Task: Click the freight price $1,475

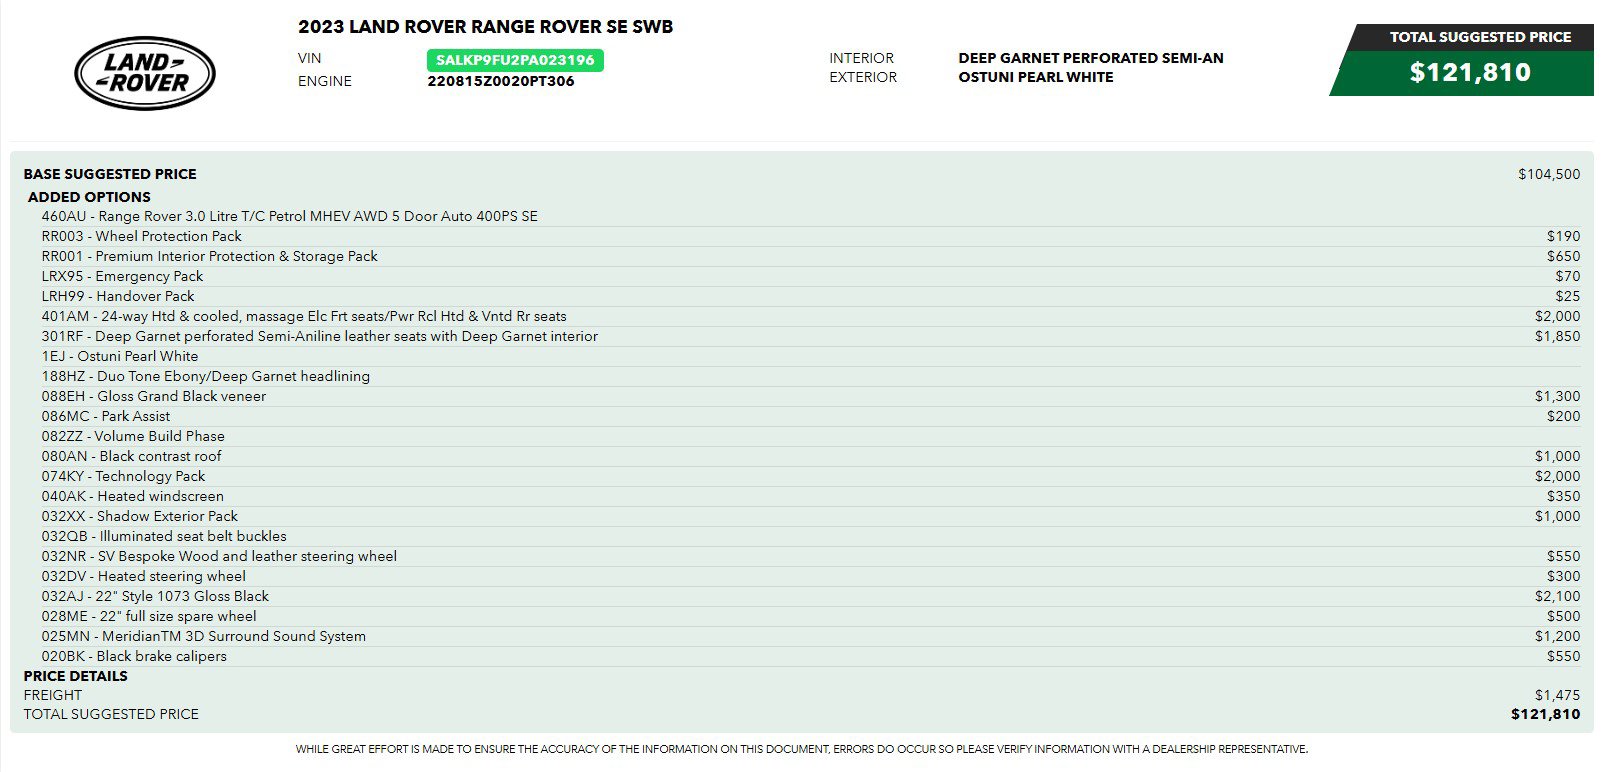Action: (1557, 695)
